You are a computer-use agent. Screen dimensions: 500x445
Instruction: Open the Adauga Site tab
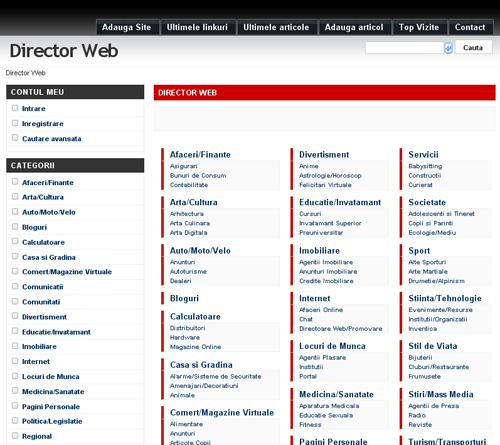click(x=127, y=27)
